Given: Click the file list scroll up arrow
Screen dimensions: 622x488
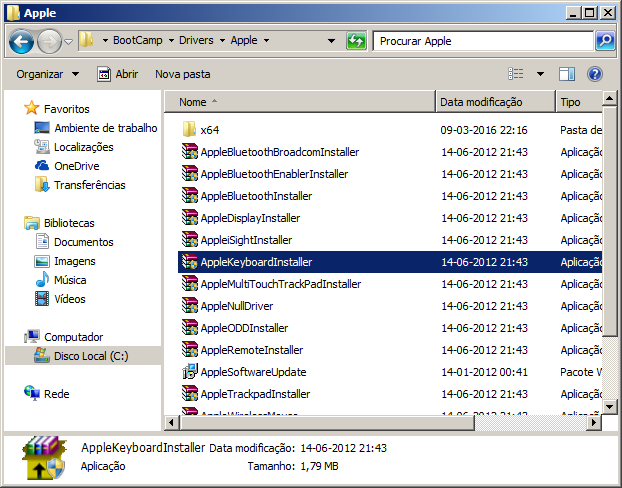Looking at the screenshot, I should [609, 98].
